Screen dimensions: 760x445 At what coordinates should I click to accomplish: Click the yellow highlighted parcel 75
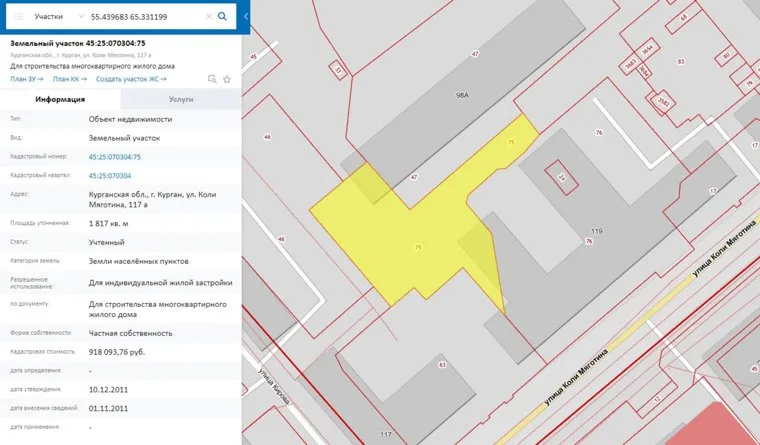coord(400,240)
